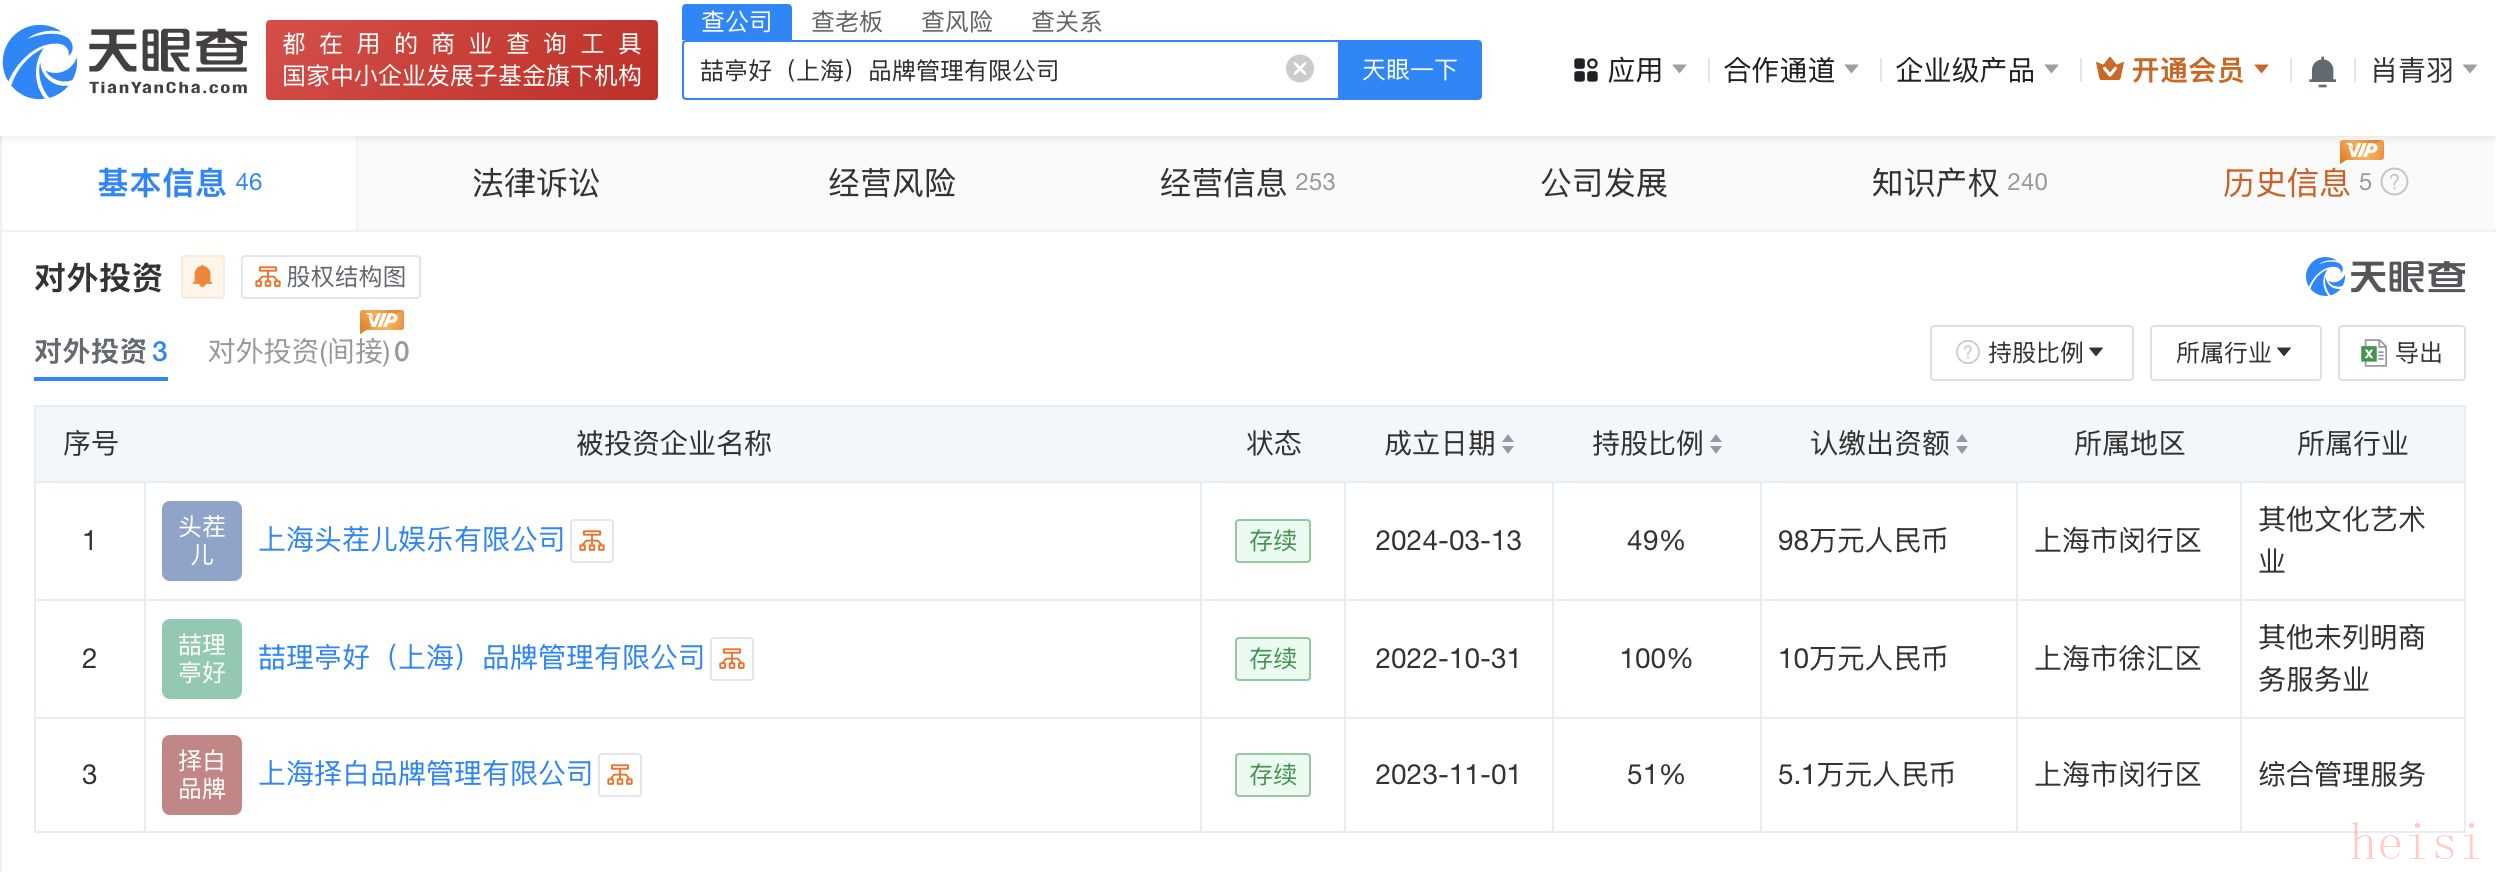
Task: Sort table by 持股比例 column header
Action: [1655, 444]
